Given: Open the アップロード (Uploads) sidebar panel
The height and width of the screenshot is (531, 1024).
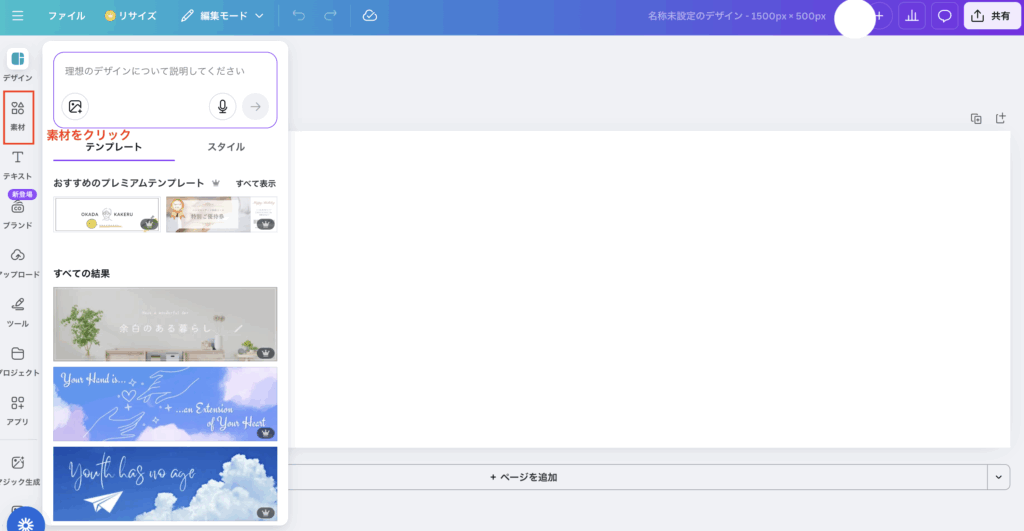Looking at the screenshot, I should coord(18,262).
